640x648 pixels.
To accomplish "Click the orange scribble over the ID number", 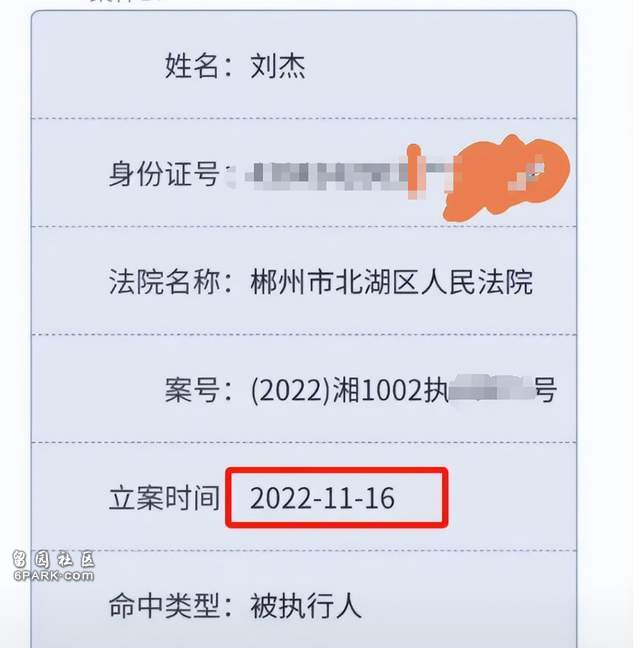I will point(507,177).
